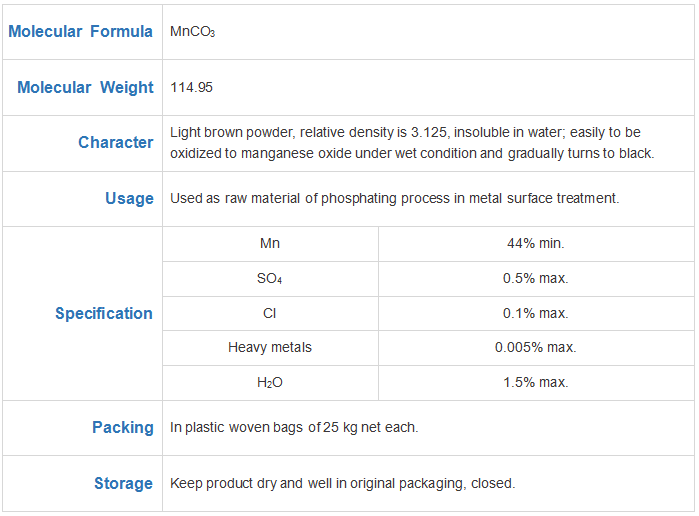Click the SO4 specification cell
Viewport: 699px width, 516px height.
coord(270,279)
